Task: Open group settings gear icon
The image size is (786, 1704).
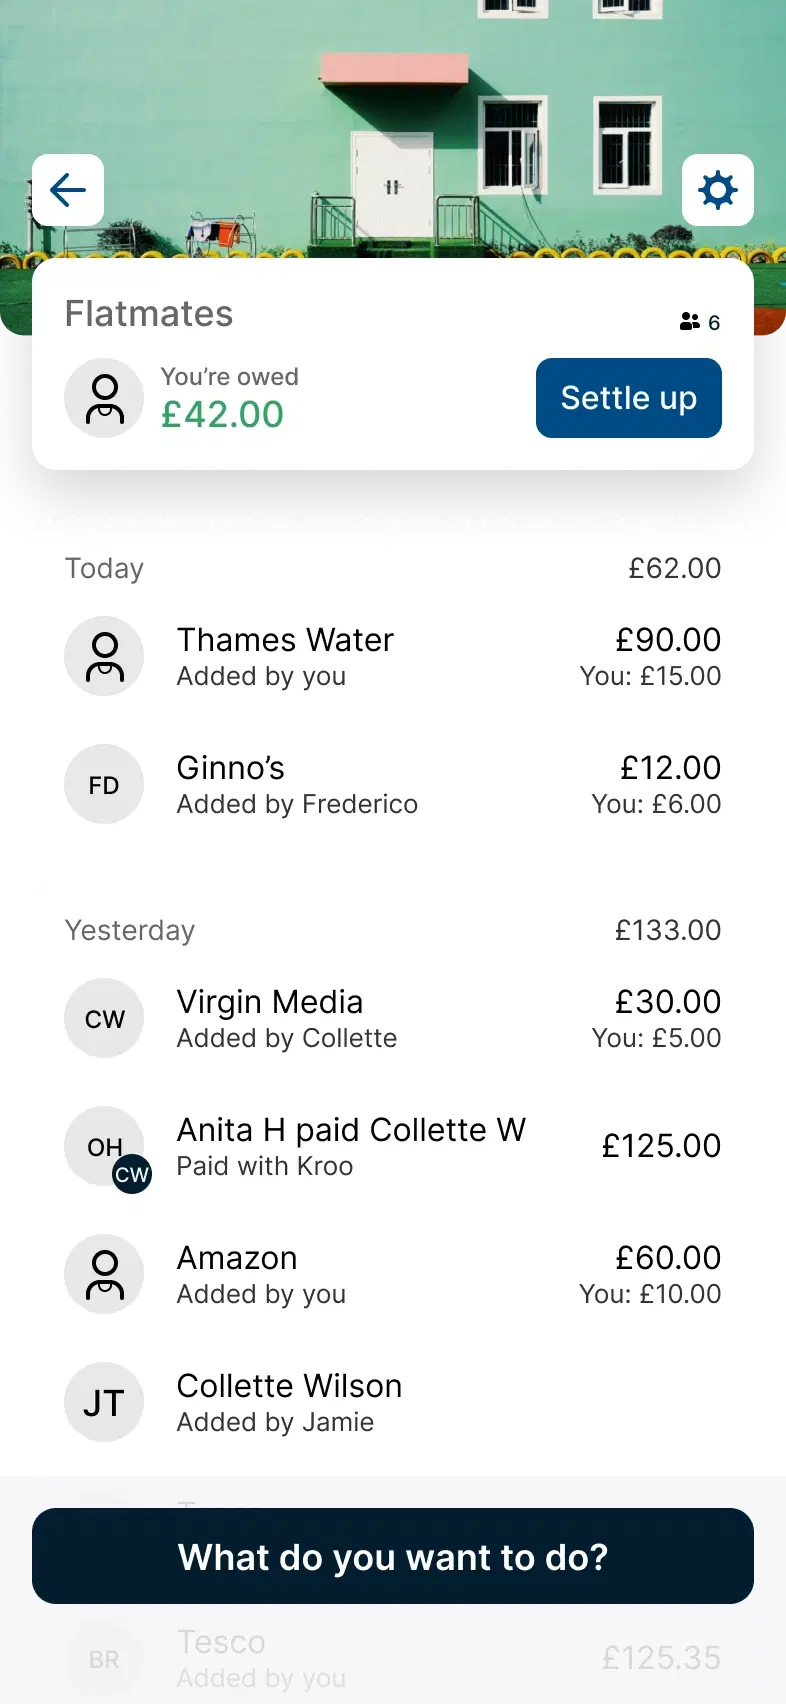Action: click(718, 190)
